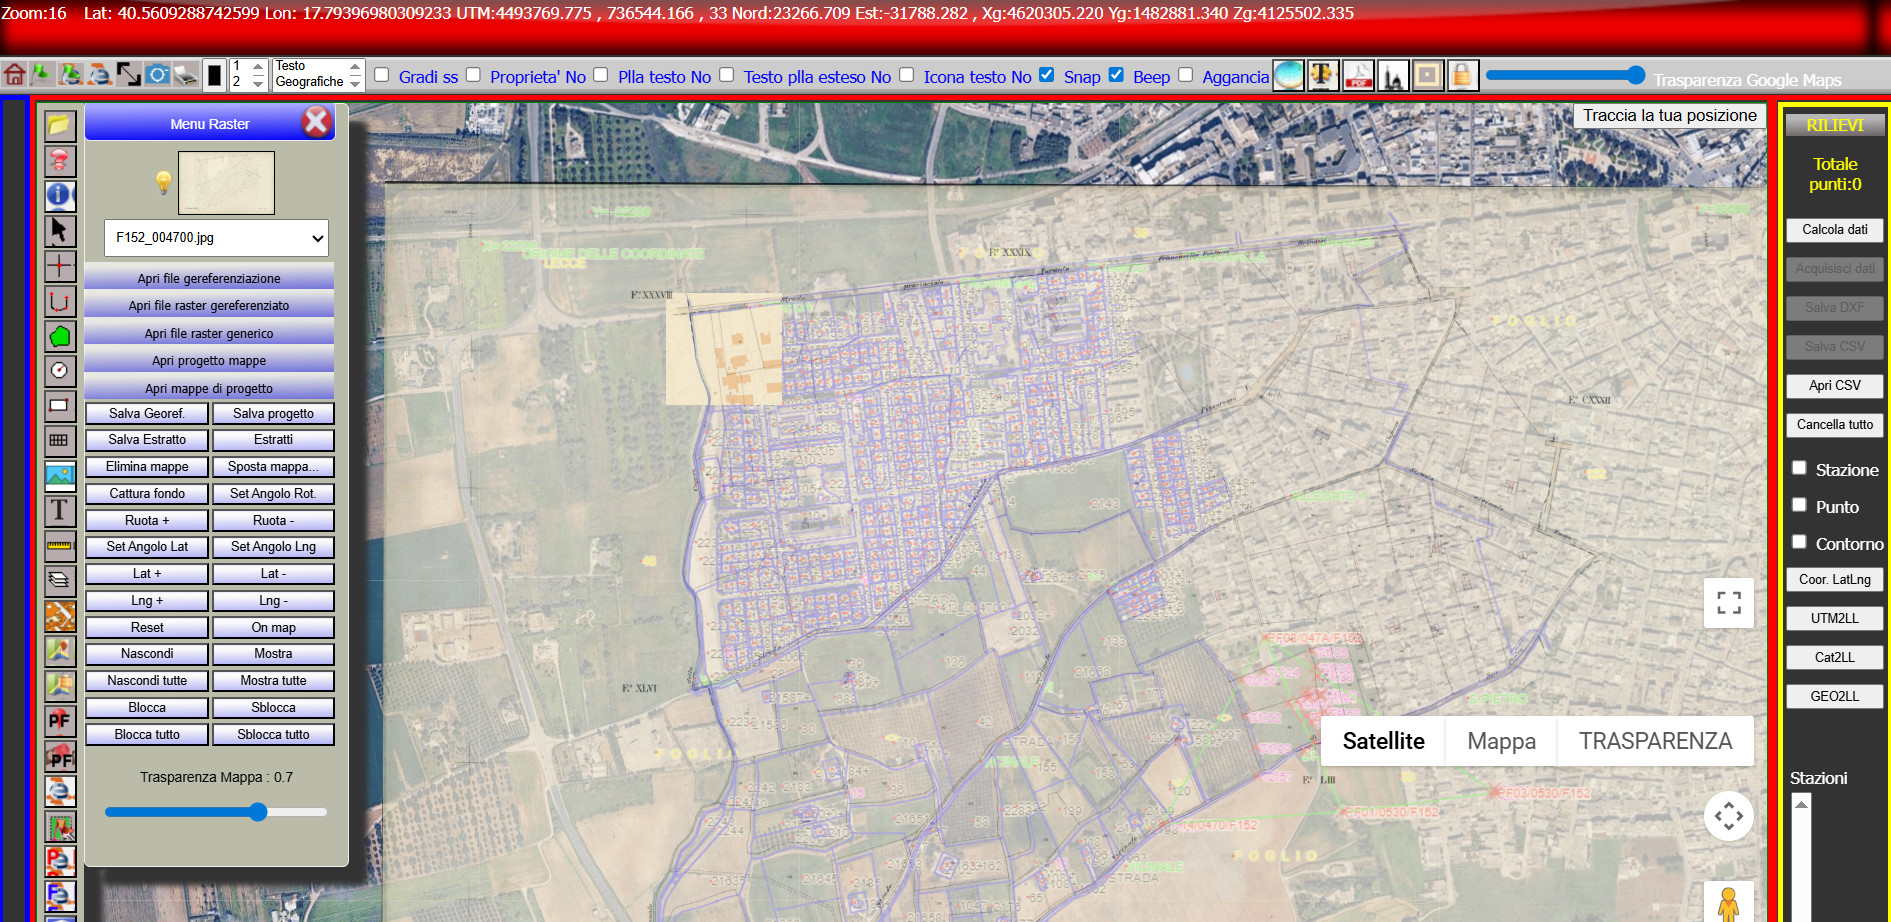Click Apri progetto mappe
The width and height of the screenshot is (1891, 922).
click(209, 360)
